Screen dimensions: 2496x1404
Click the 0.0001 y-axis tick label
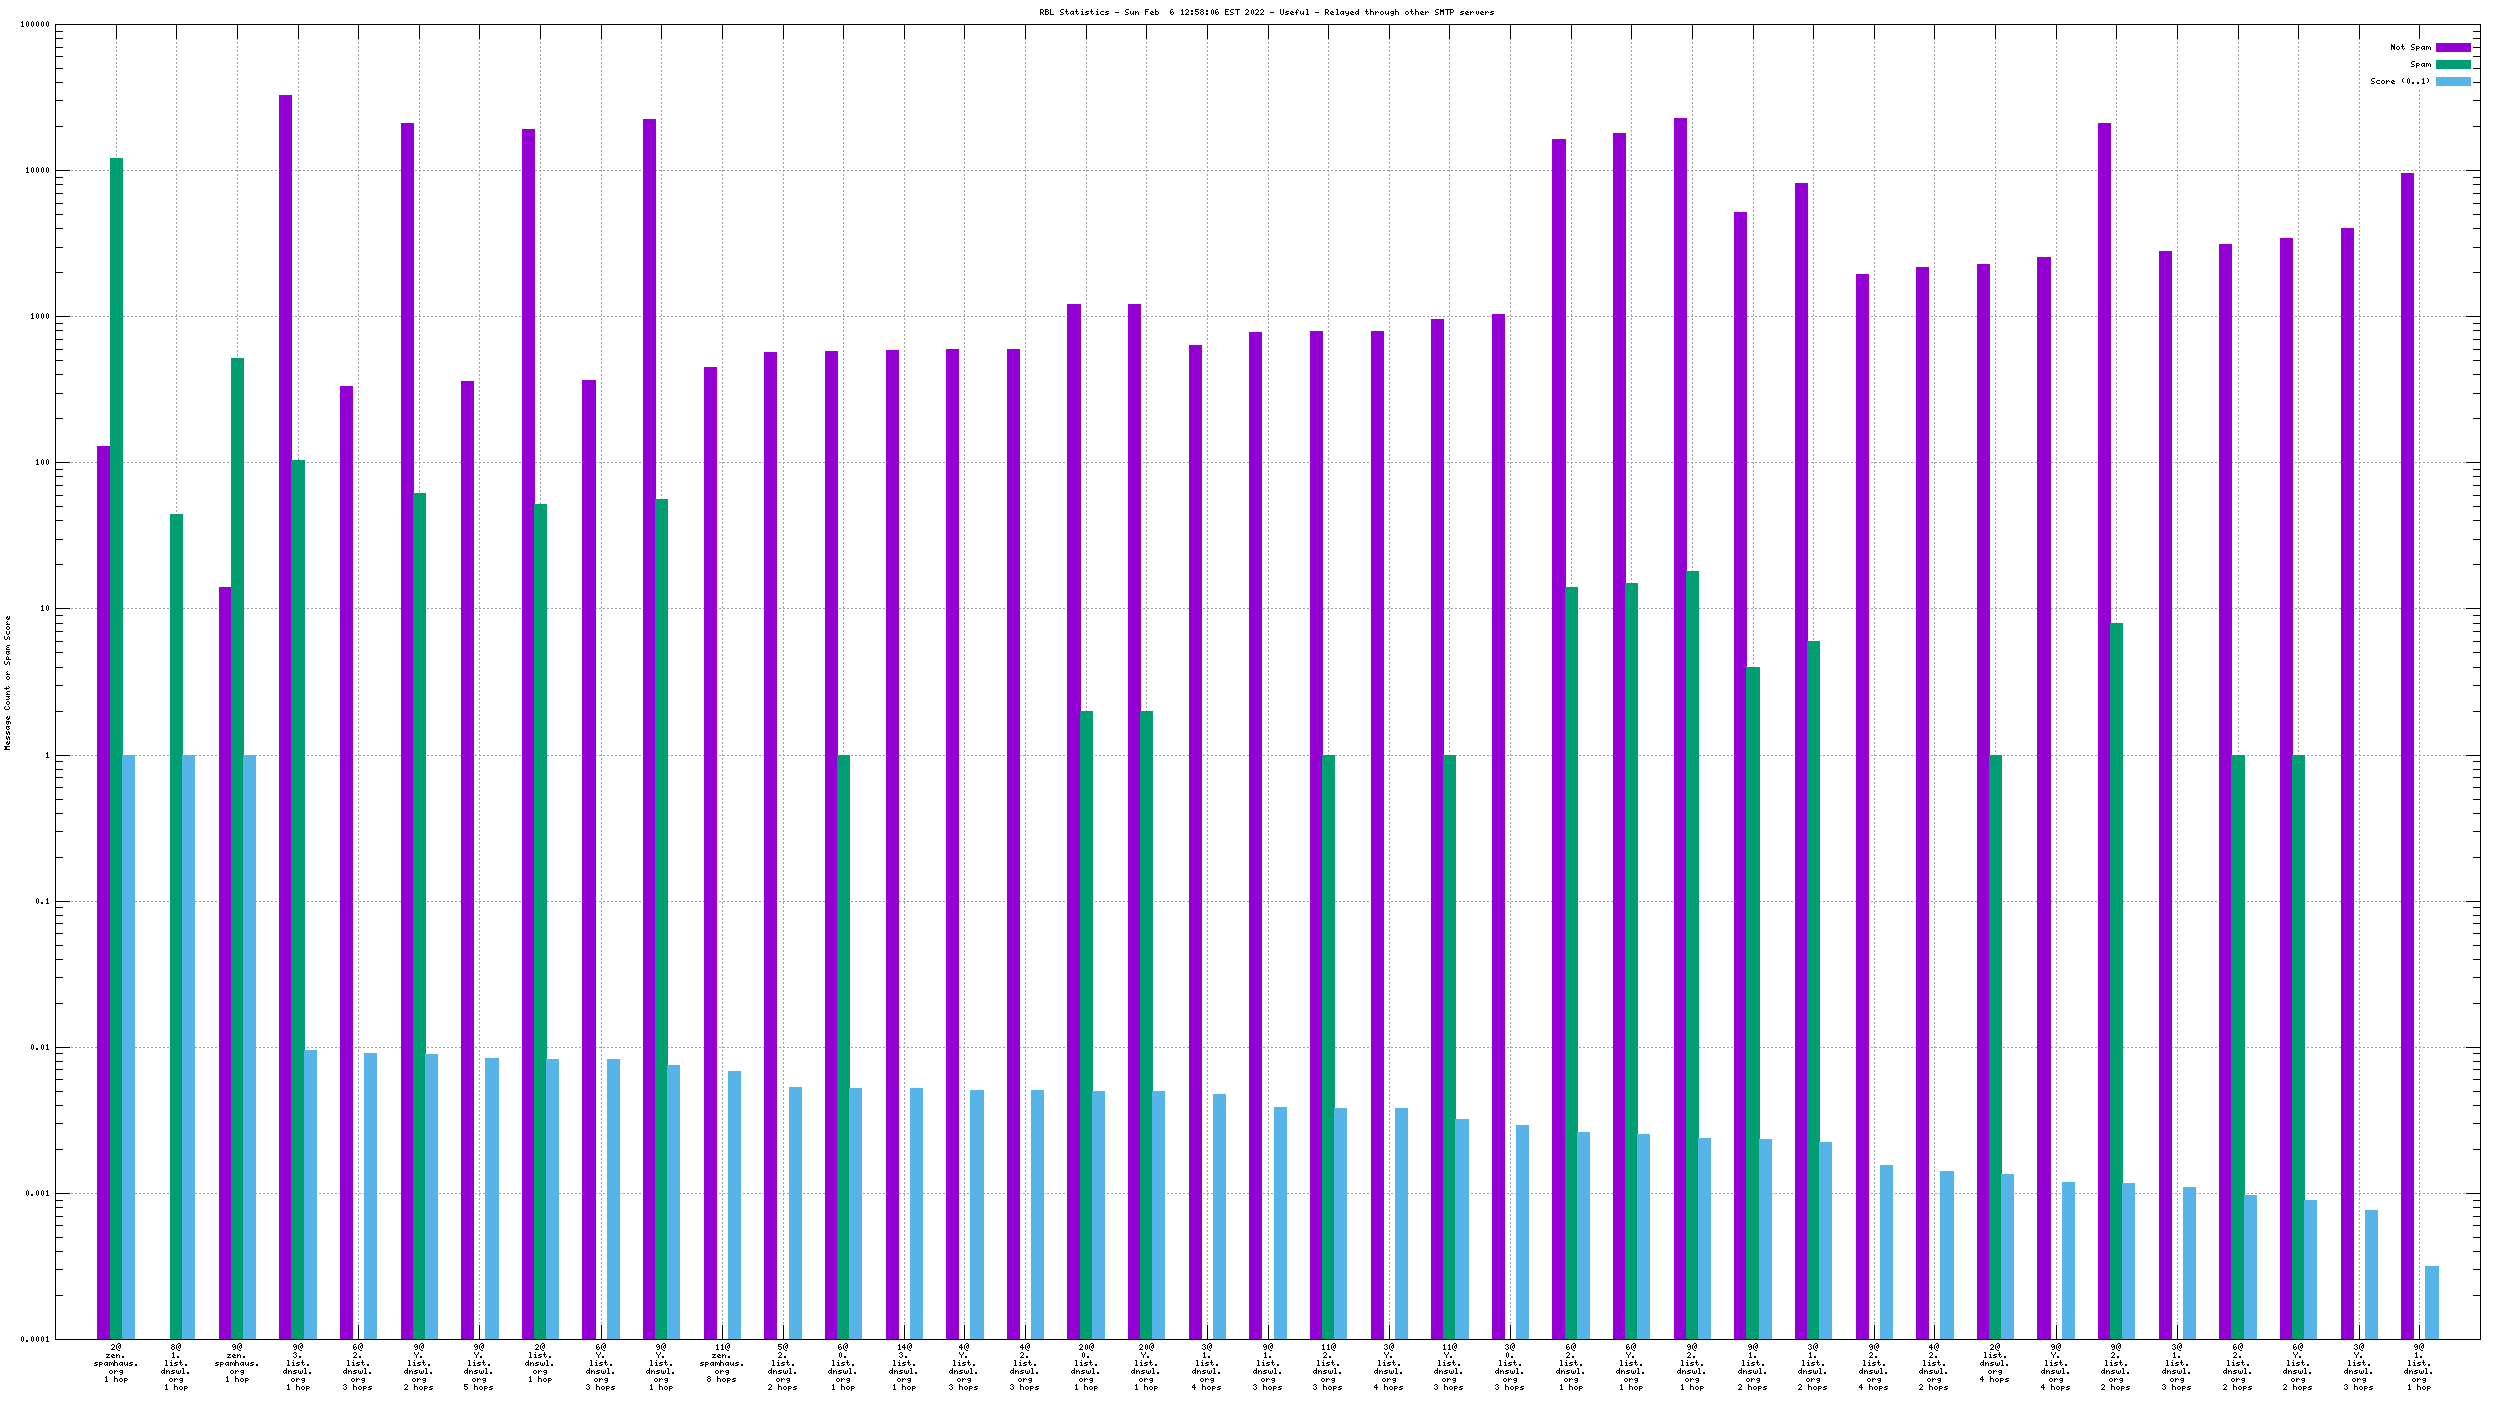35,1339
